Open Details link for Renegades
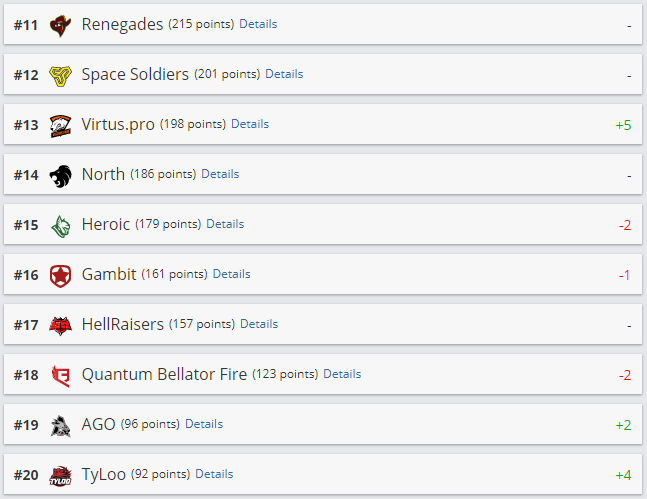The image size is (647, 499). pyautogui.click(x=258, y=24)
